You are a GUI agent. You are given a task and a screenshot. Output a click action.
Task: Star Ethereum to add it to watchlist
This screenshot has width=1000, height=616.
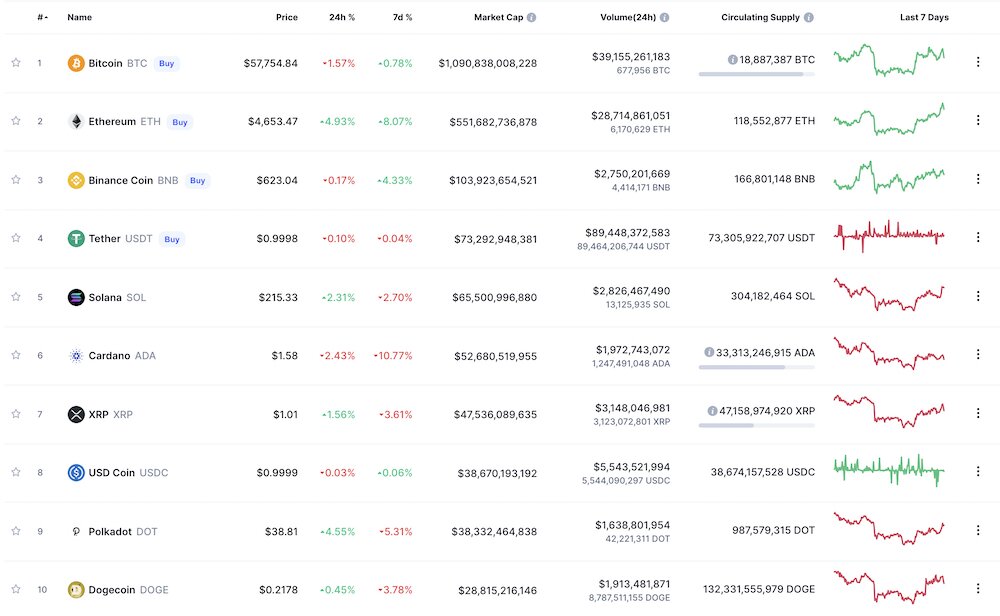pos(15,120)
